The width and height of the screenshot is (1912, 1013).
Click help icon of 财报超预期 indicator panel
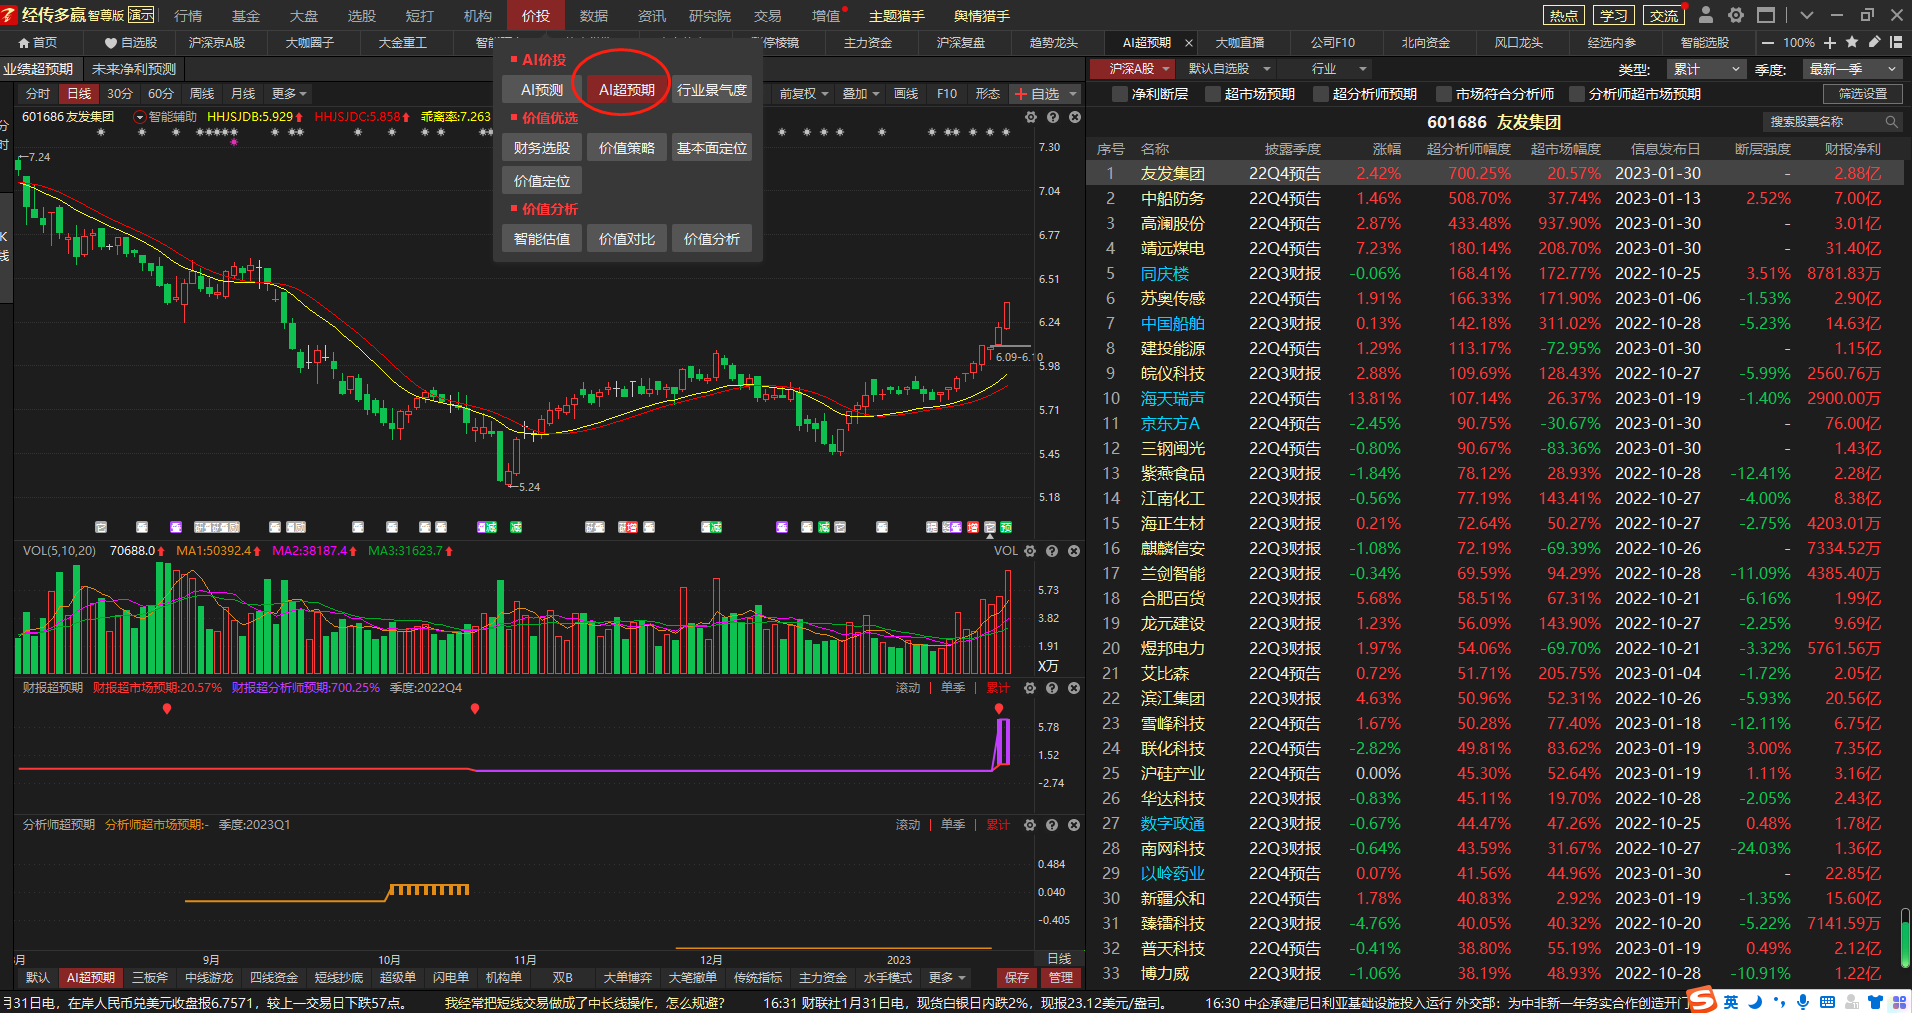1052,688
